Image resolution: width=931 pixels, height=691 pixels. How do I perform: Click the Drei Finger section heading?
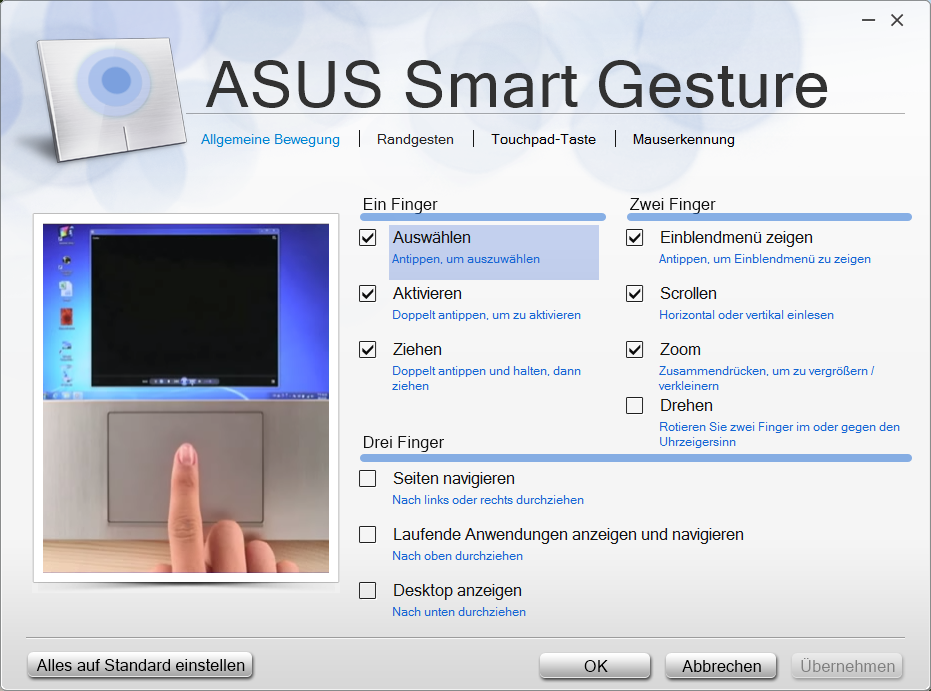[403, 442]
